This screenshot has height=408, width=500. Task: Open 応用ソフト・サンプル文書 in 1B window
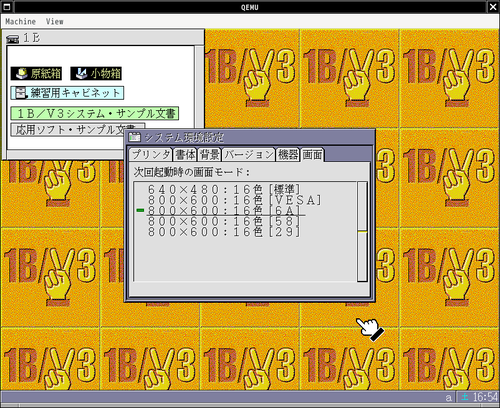tap(78, 130)
